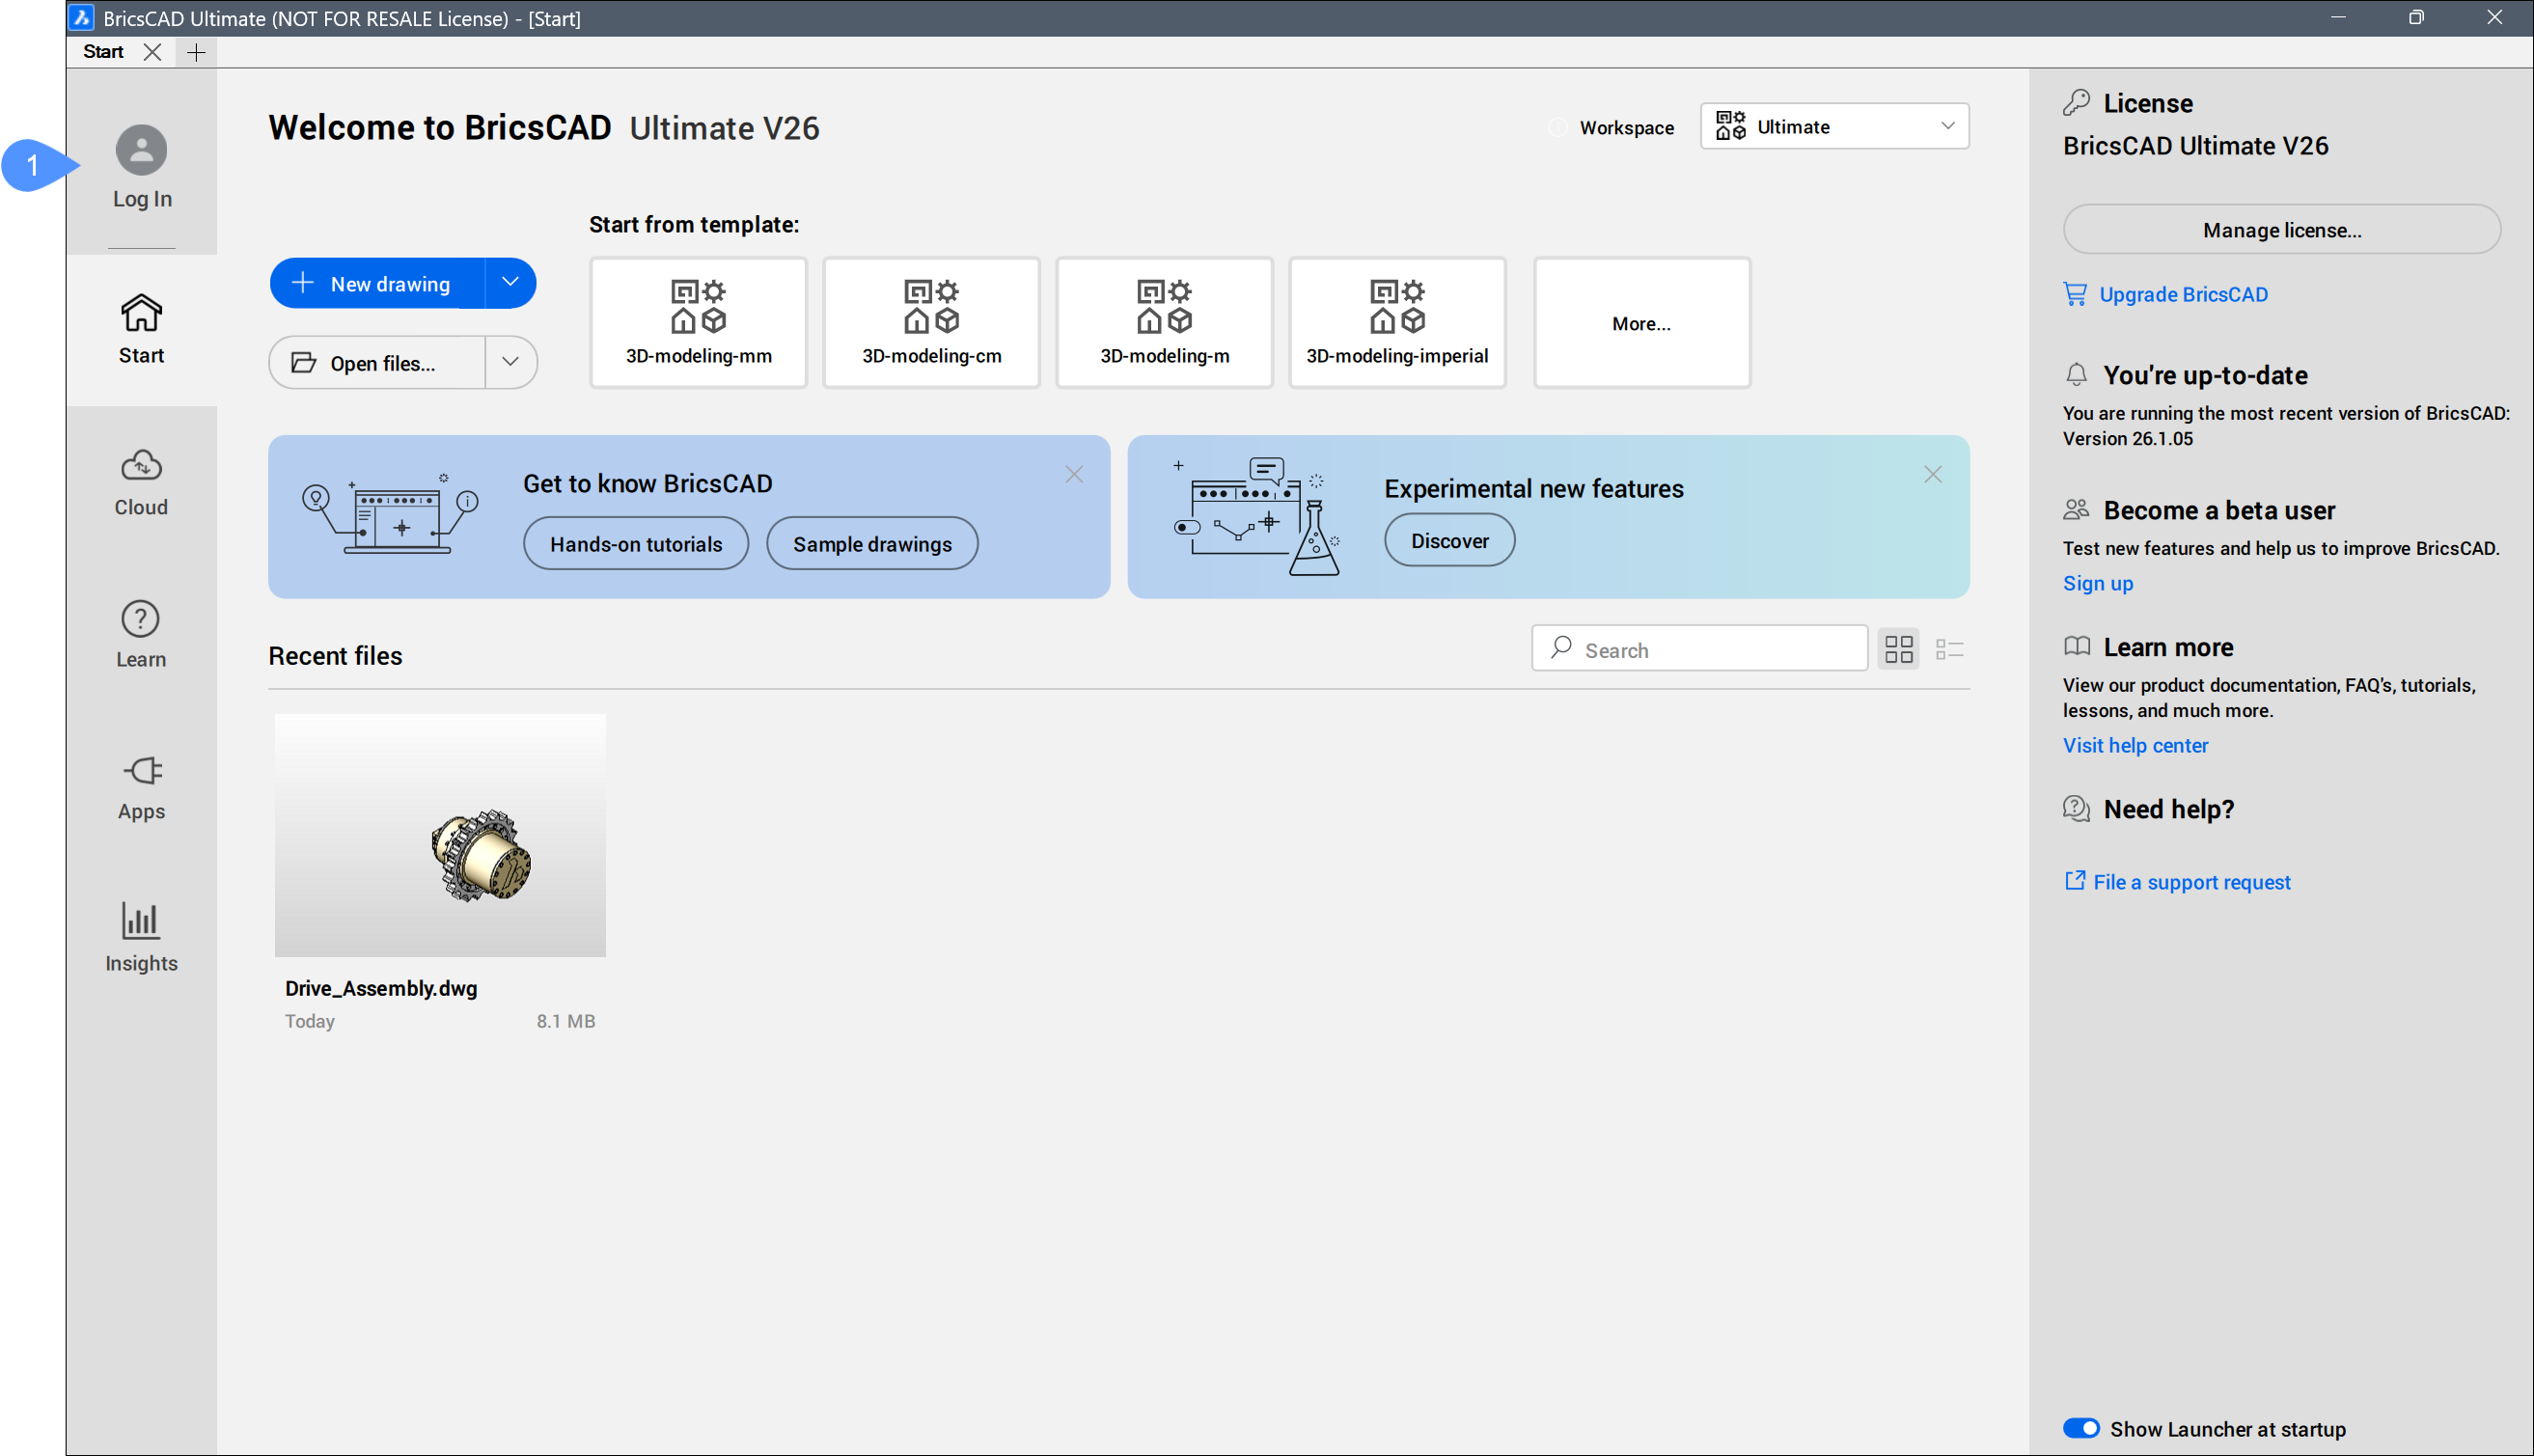Viewport: 2534px width, 1456px height.
Task: Close the Get to know BricsCAD banner
Action: pyautogui.click(x=1074, y=474)
